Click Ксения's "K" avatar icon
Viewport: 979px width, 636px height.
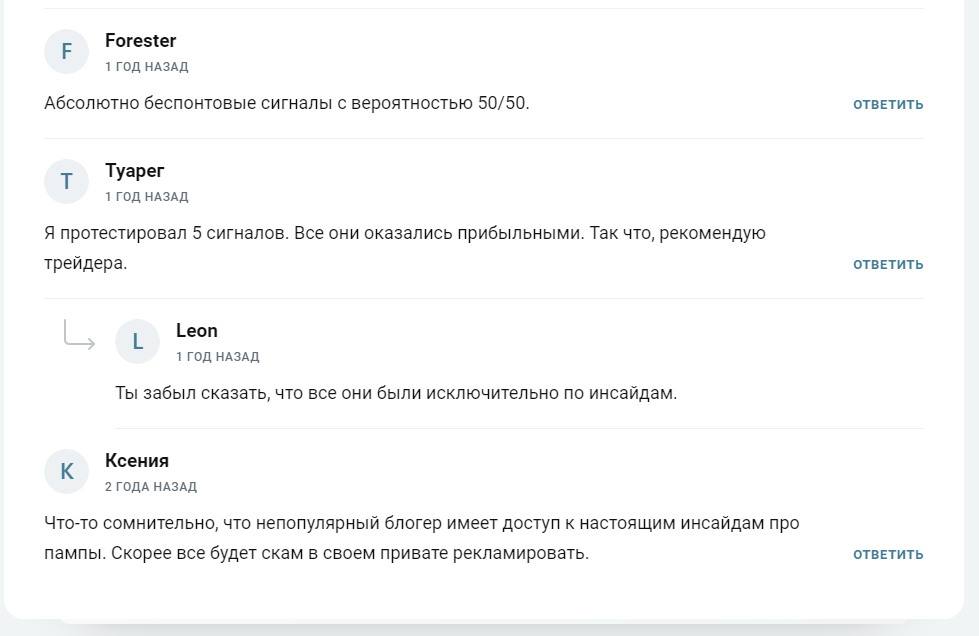click(x=67, y=471)
